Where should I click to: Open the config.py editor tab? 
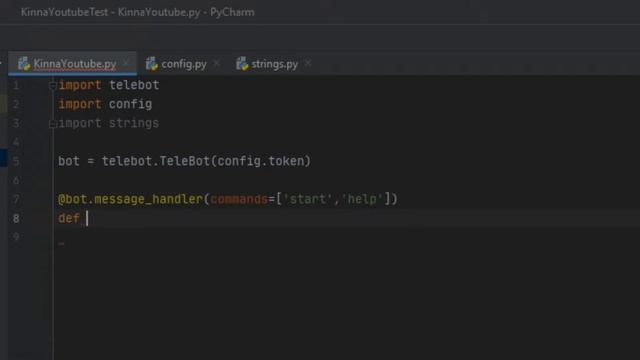[184, 64]
